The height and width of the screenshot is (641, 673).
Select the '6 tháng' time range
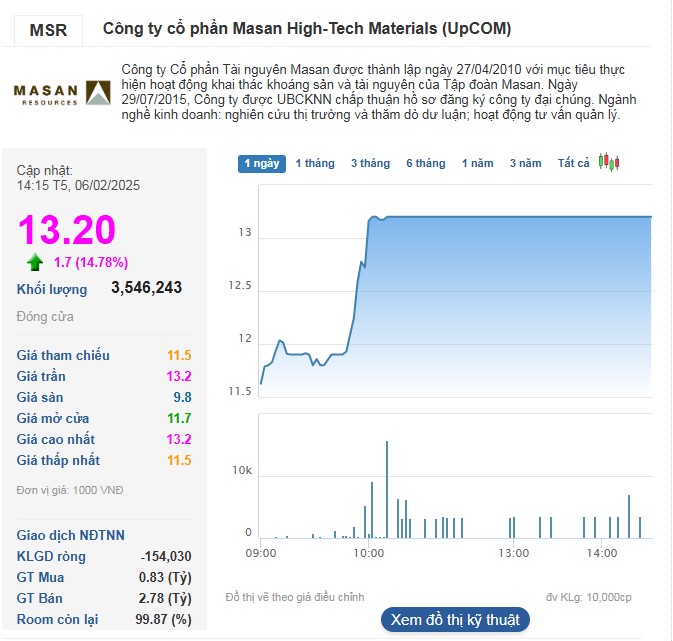pos(425,163)
